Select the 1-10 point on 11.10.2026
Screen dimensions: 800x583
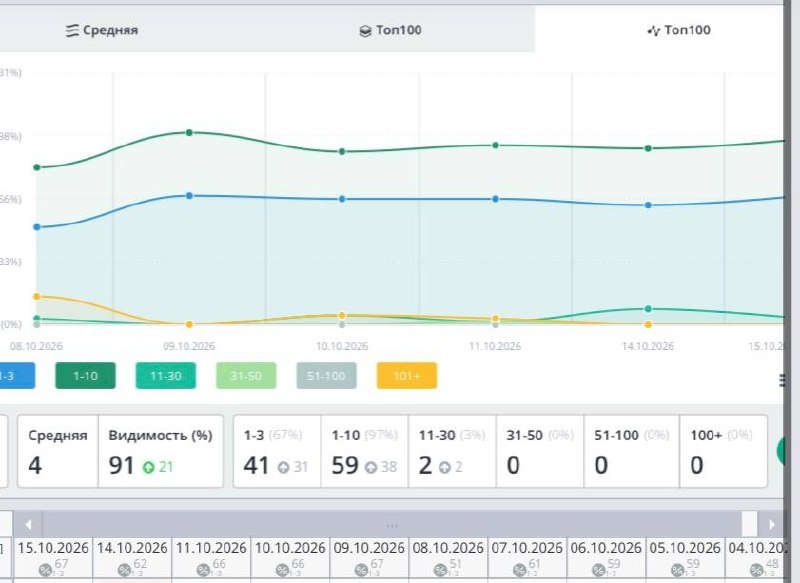(495, 145)
